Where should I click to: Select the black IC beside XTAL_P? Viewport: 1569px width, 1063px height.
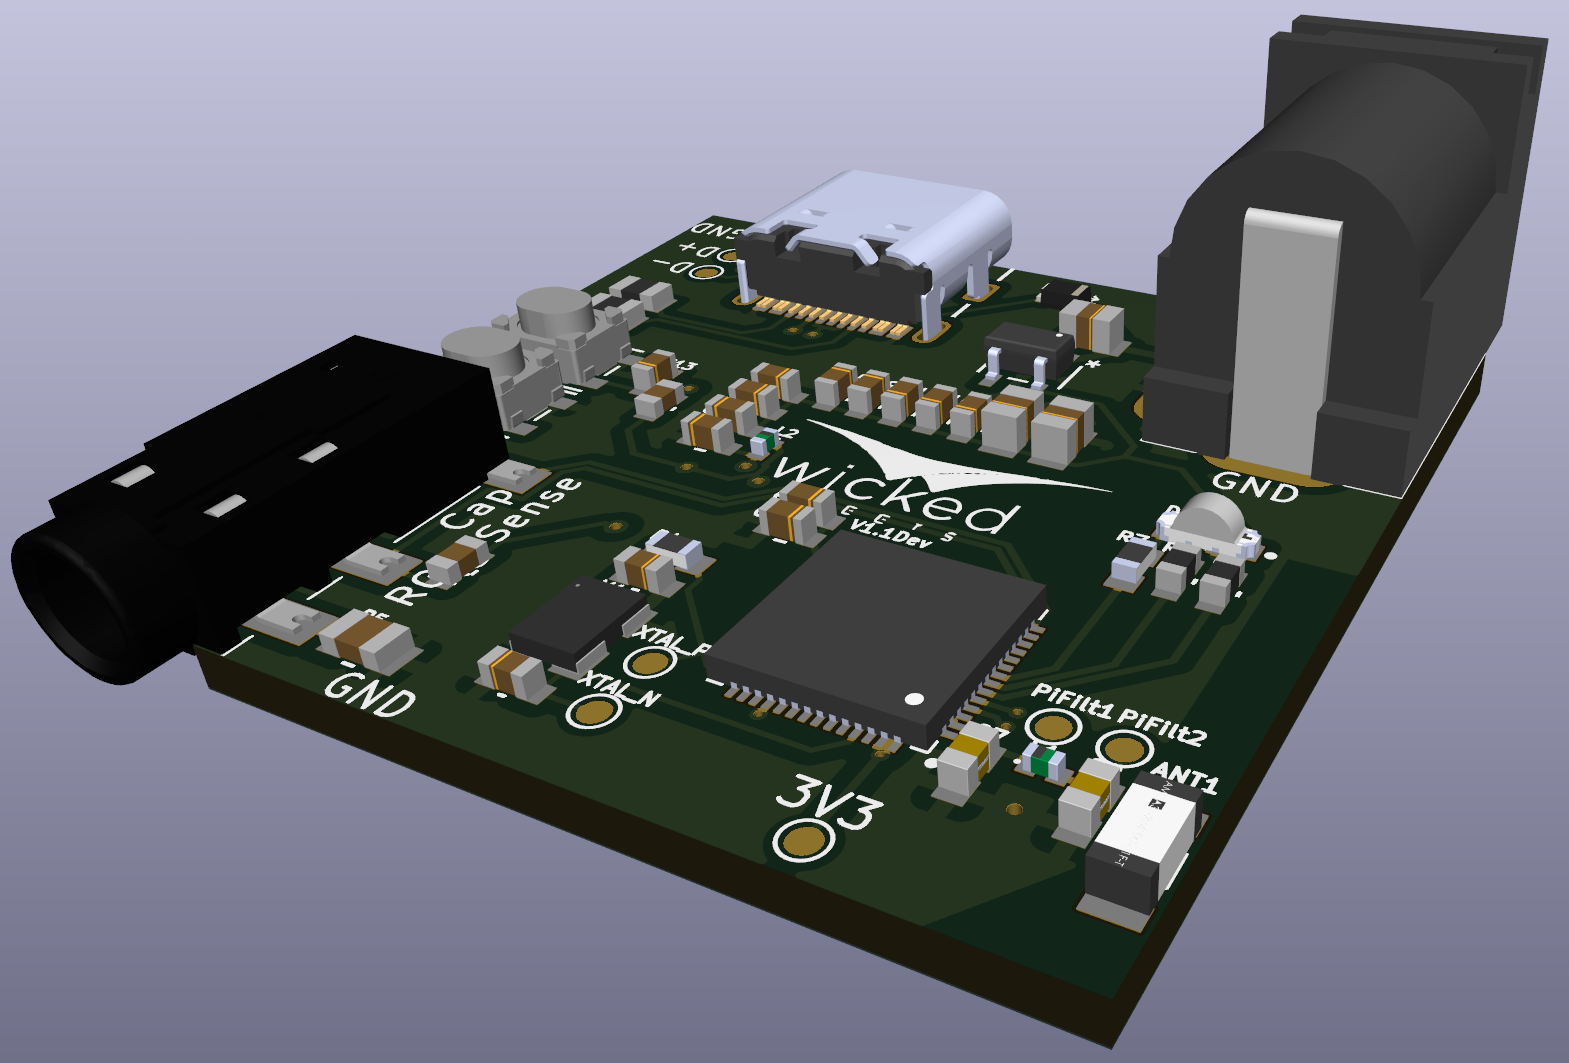(581, 623)
